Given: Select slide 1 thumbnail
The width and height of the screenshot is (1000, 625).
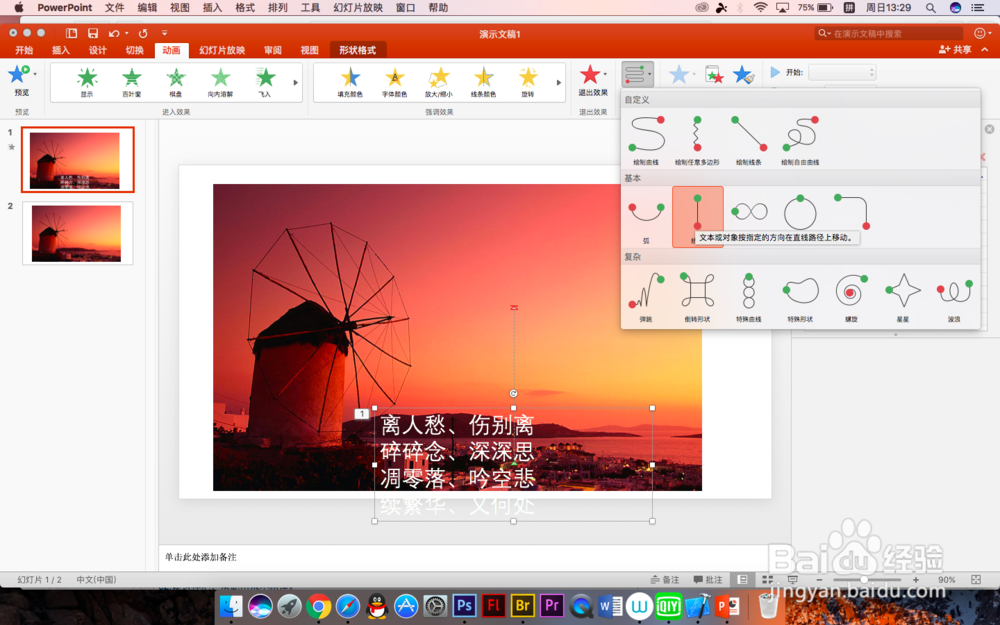Looking at the screenshot, I should pos(78,159).
